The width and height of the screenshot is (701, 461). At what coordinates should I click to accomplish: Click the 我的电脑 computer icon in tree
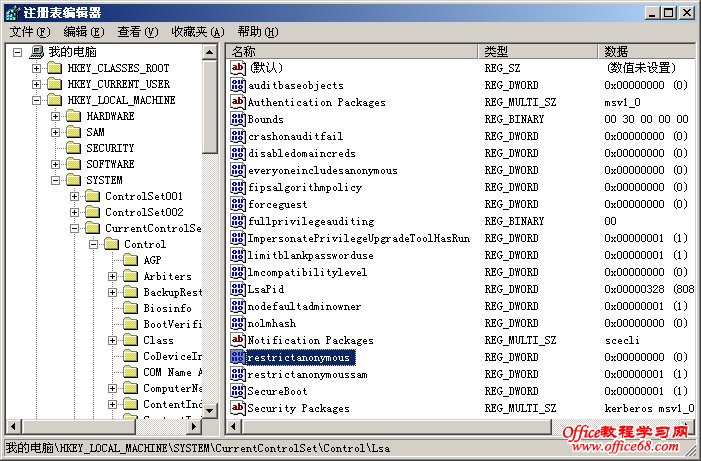(x=36, y=52)
